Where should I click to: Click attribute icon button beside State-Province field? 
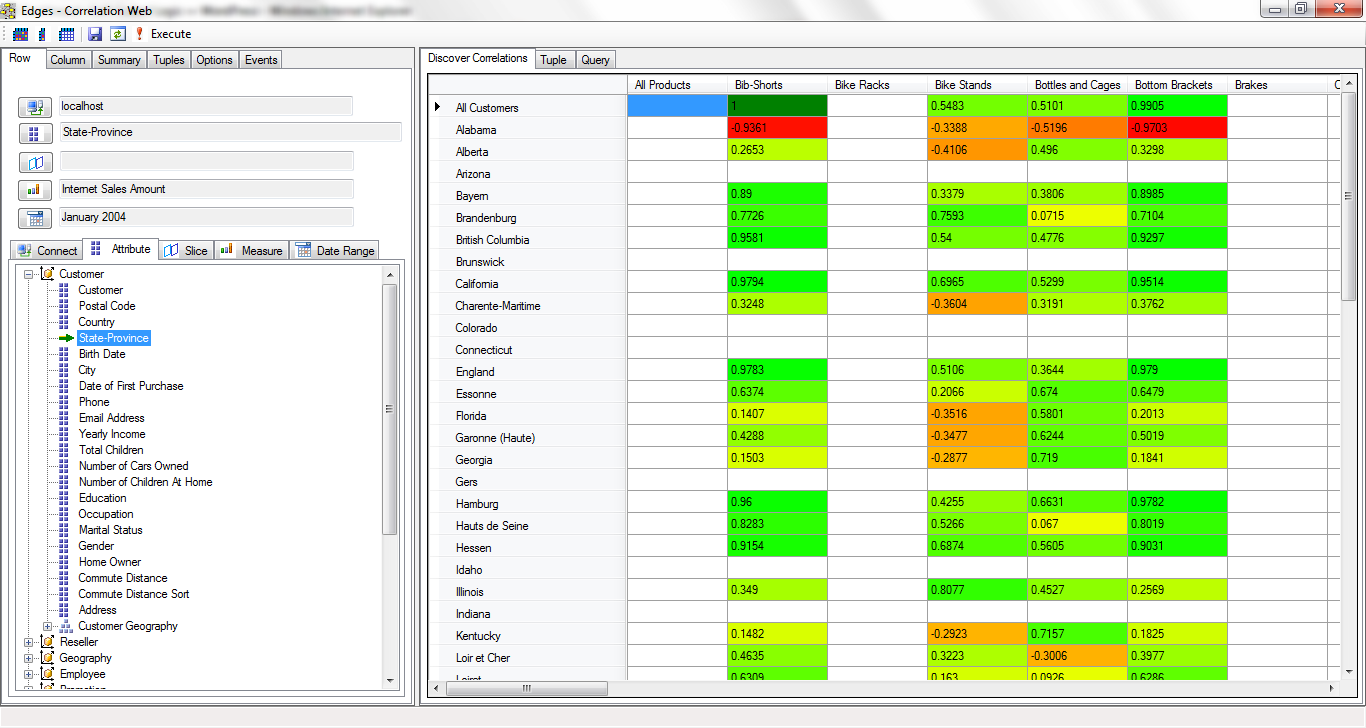click(35, 134)
